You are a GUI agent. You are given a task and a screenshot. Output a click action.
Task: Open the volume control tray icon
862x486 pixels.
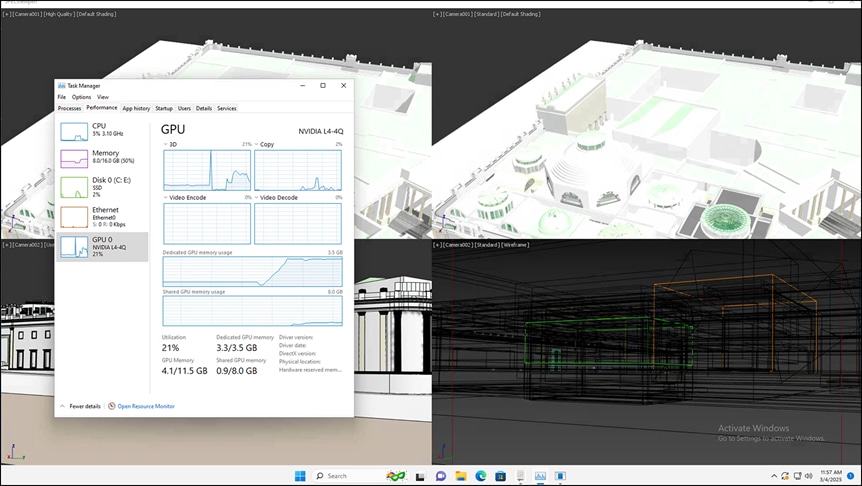(809, 476)
